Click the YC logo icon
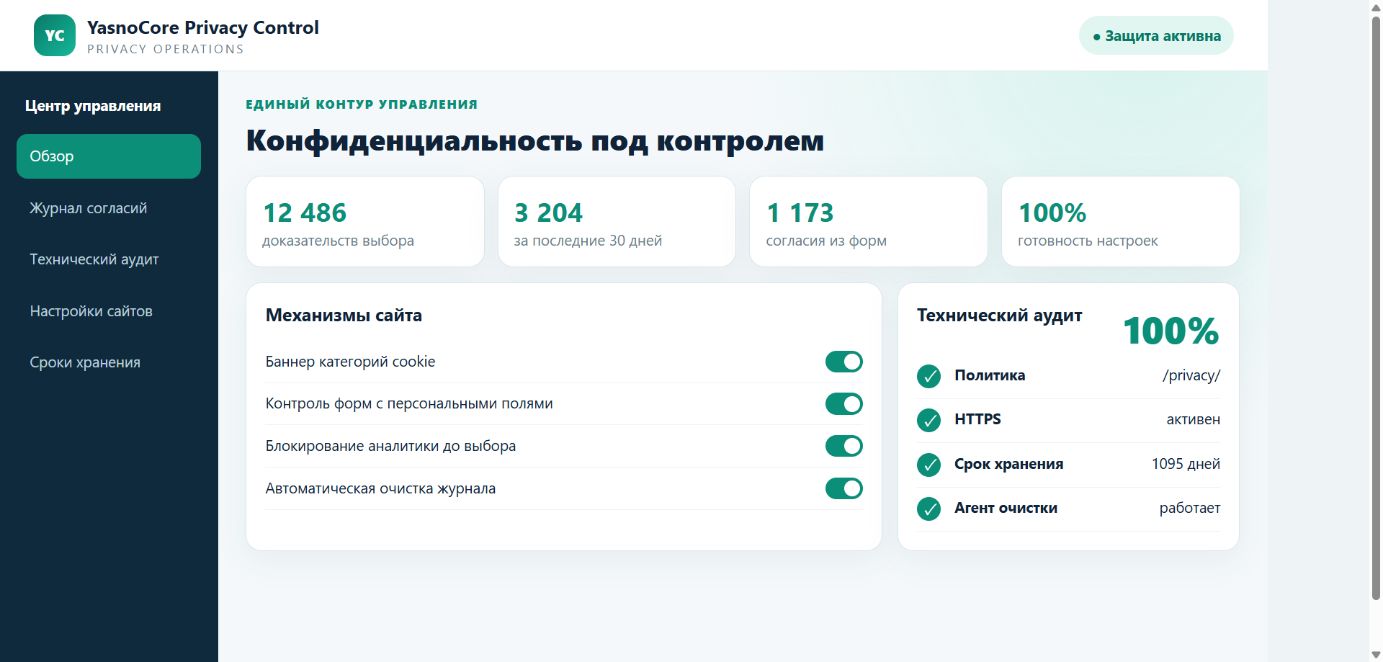1383x662 pixels. [55, 35]
